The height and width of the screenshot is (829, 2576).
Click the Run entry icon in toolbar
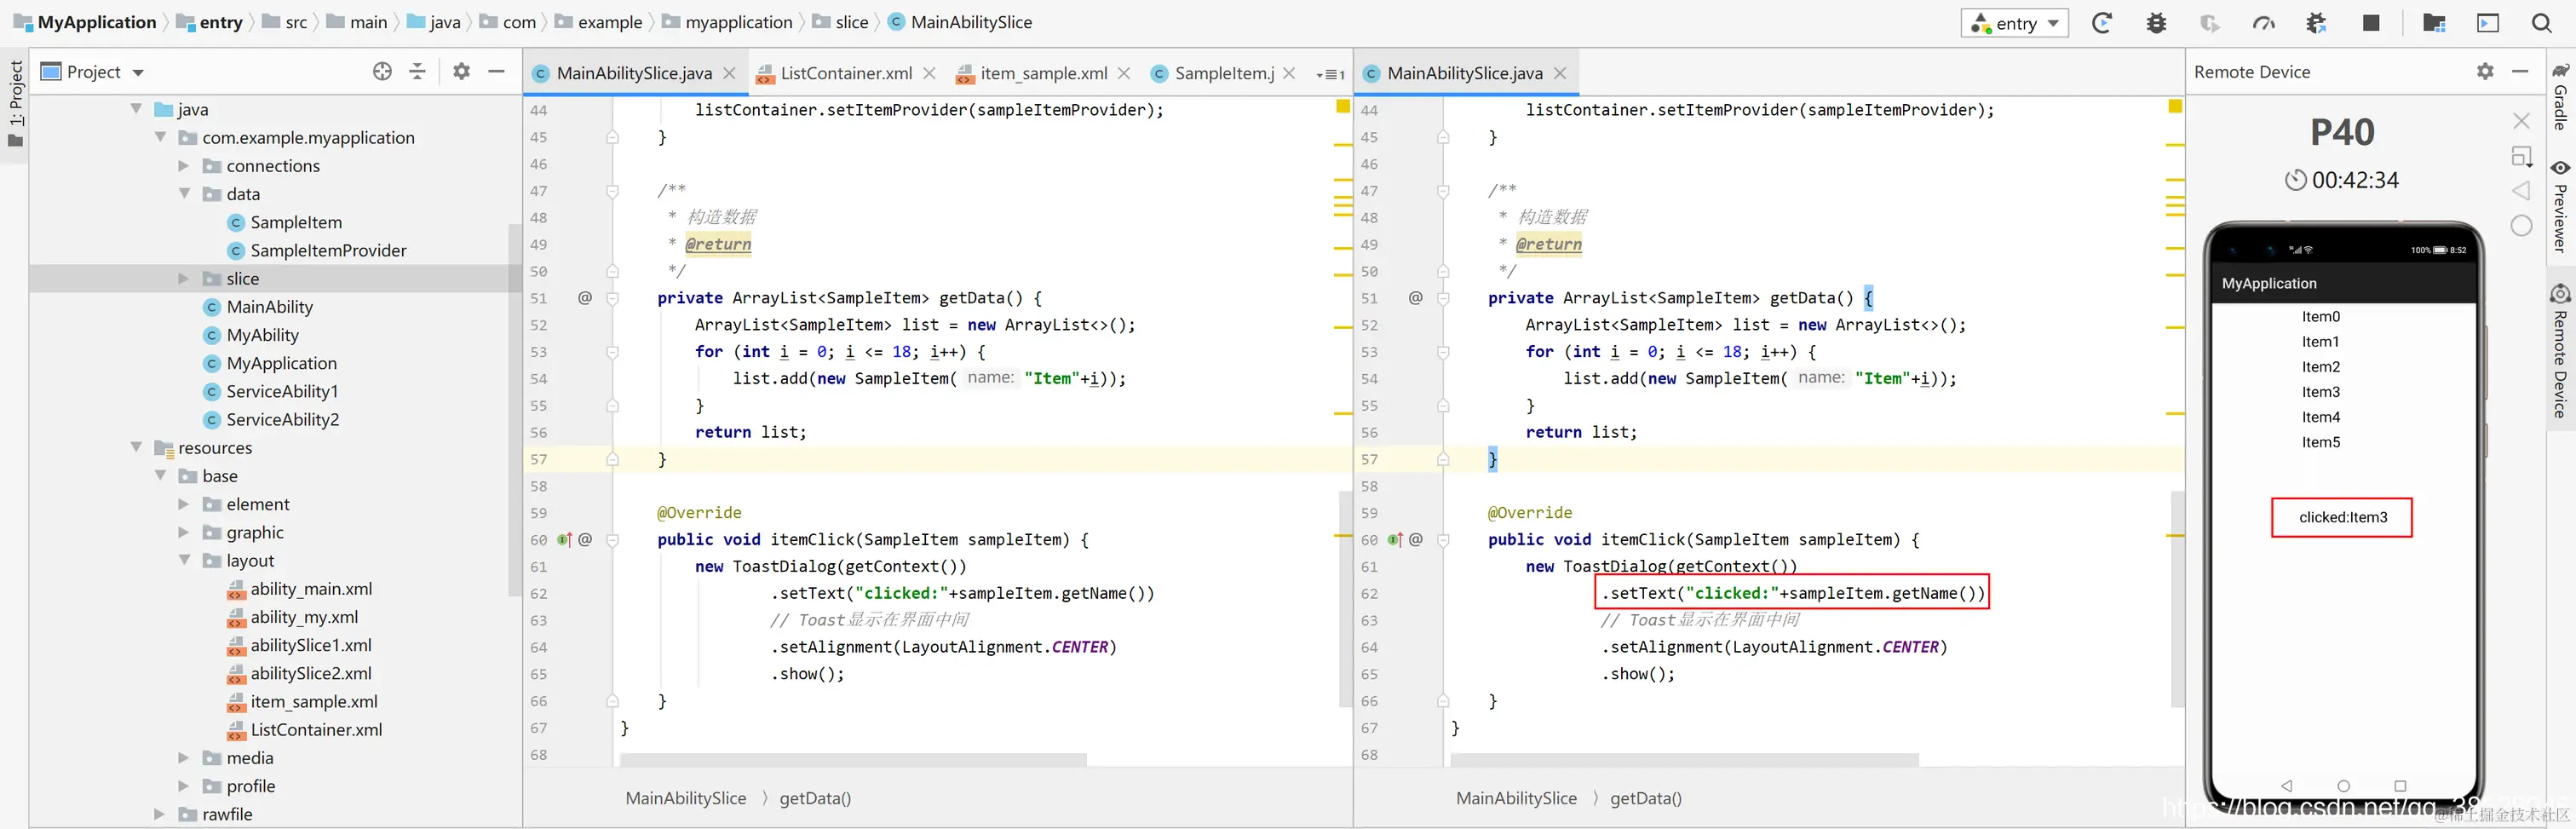[x=2102, y=23]
